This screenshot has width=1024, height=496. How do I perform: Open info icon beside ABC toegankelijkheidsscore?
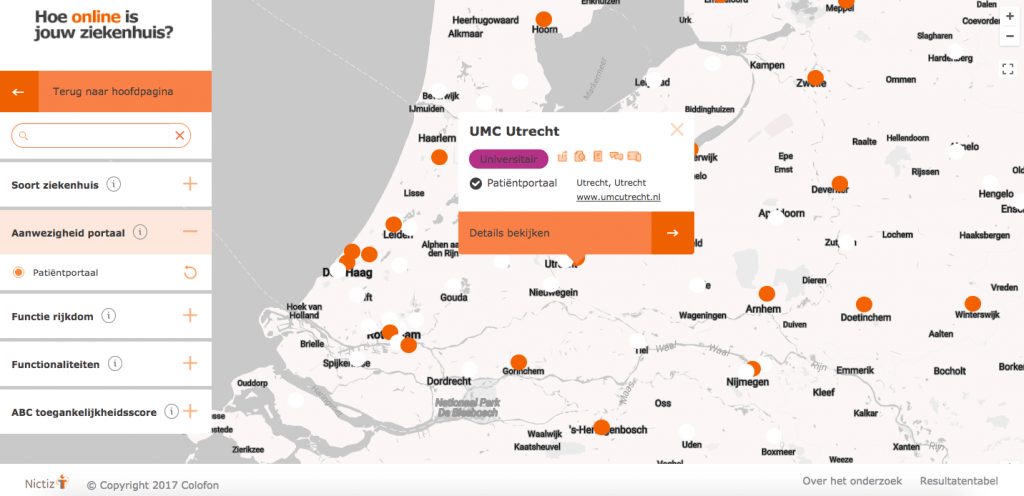(171, 411)
